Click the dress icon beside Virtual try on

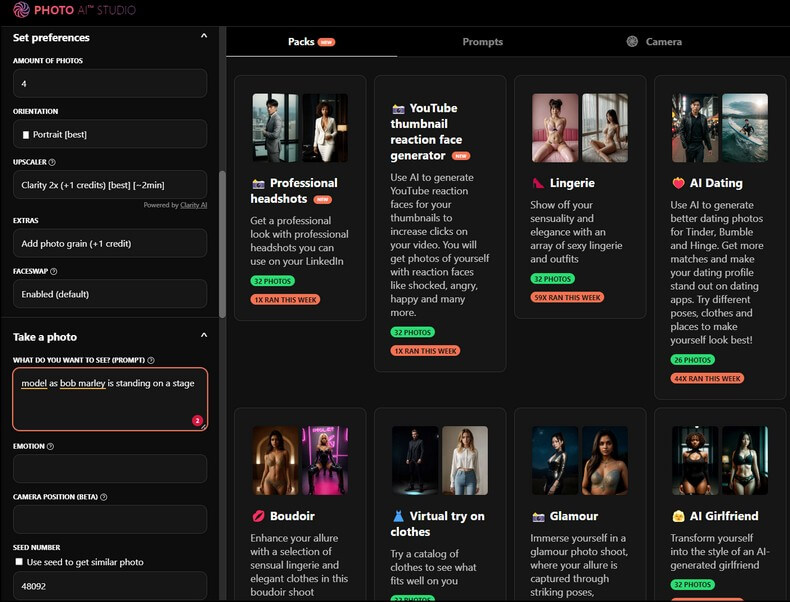pos(398,516)
